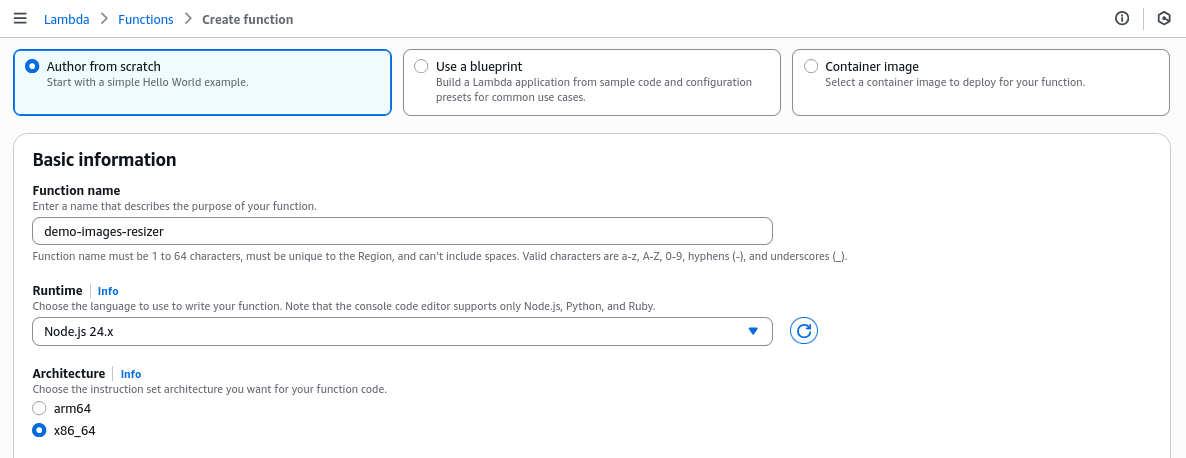This screenshot has height=458, width=1186.
Task: Select the Author from scratch option
Action: [x=33, y=66]
